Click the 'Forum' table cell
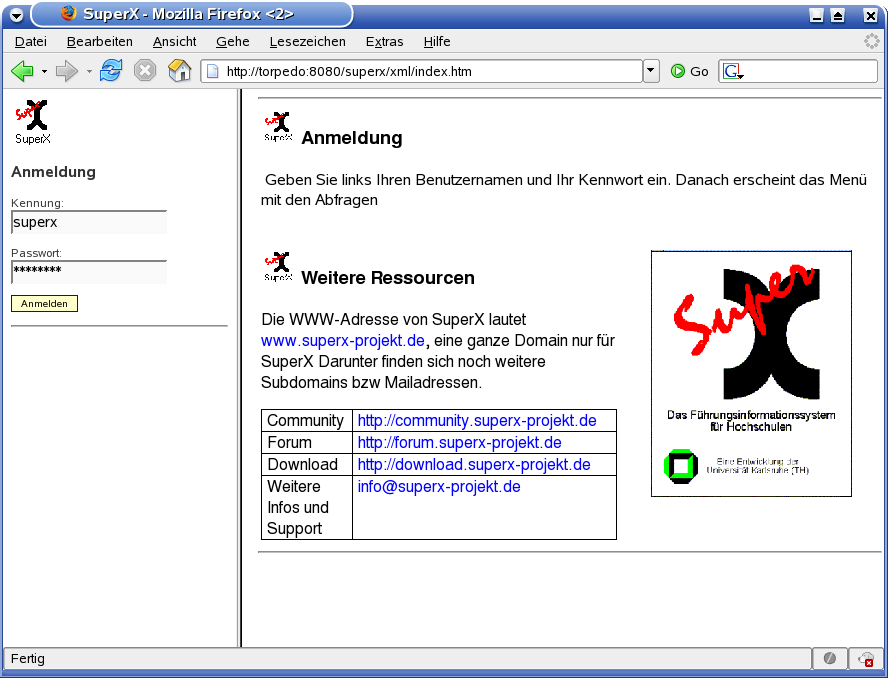The height and width of the screenshot is (678, 888). coord(306,442)
